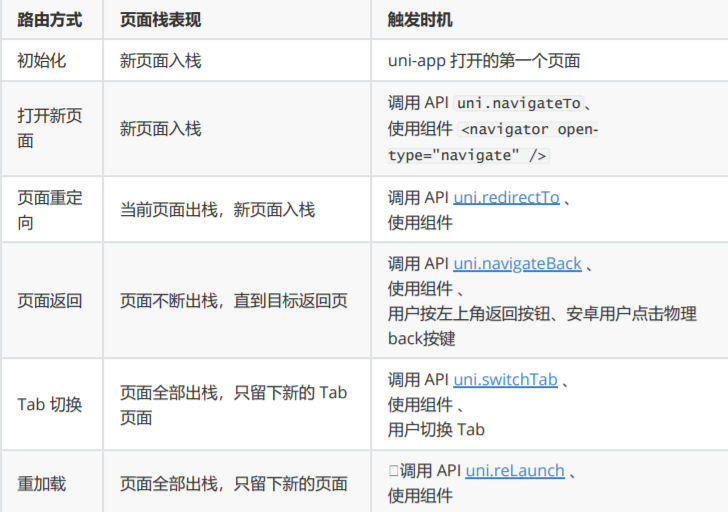Click the 页面返回 cell
Image resolution: width=728 pixels, height=512 pixels.
[50, 301]
